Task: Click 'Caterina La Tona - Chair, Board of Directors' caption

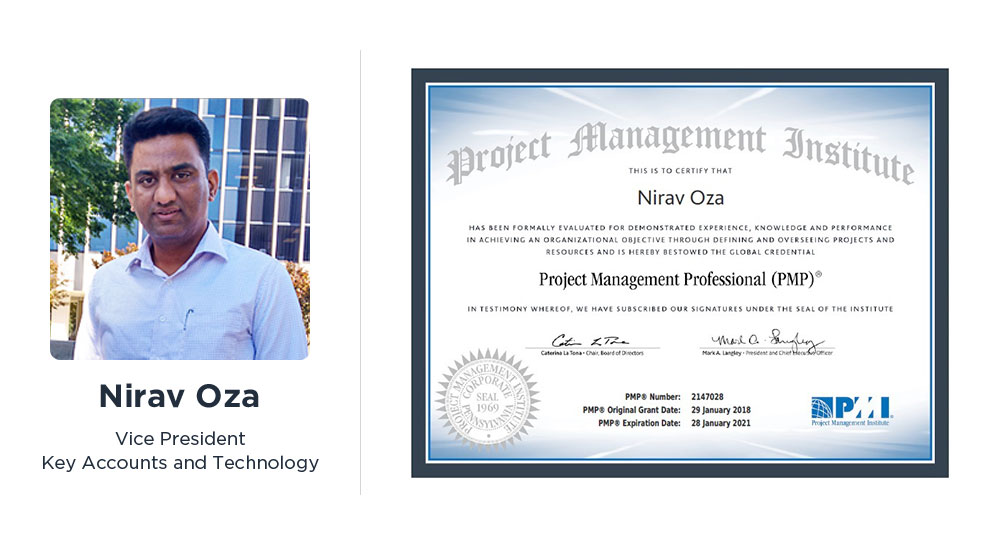Action: pyautogui.click(x=592, y=353)
